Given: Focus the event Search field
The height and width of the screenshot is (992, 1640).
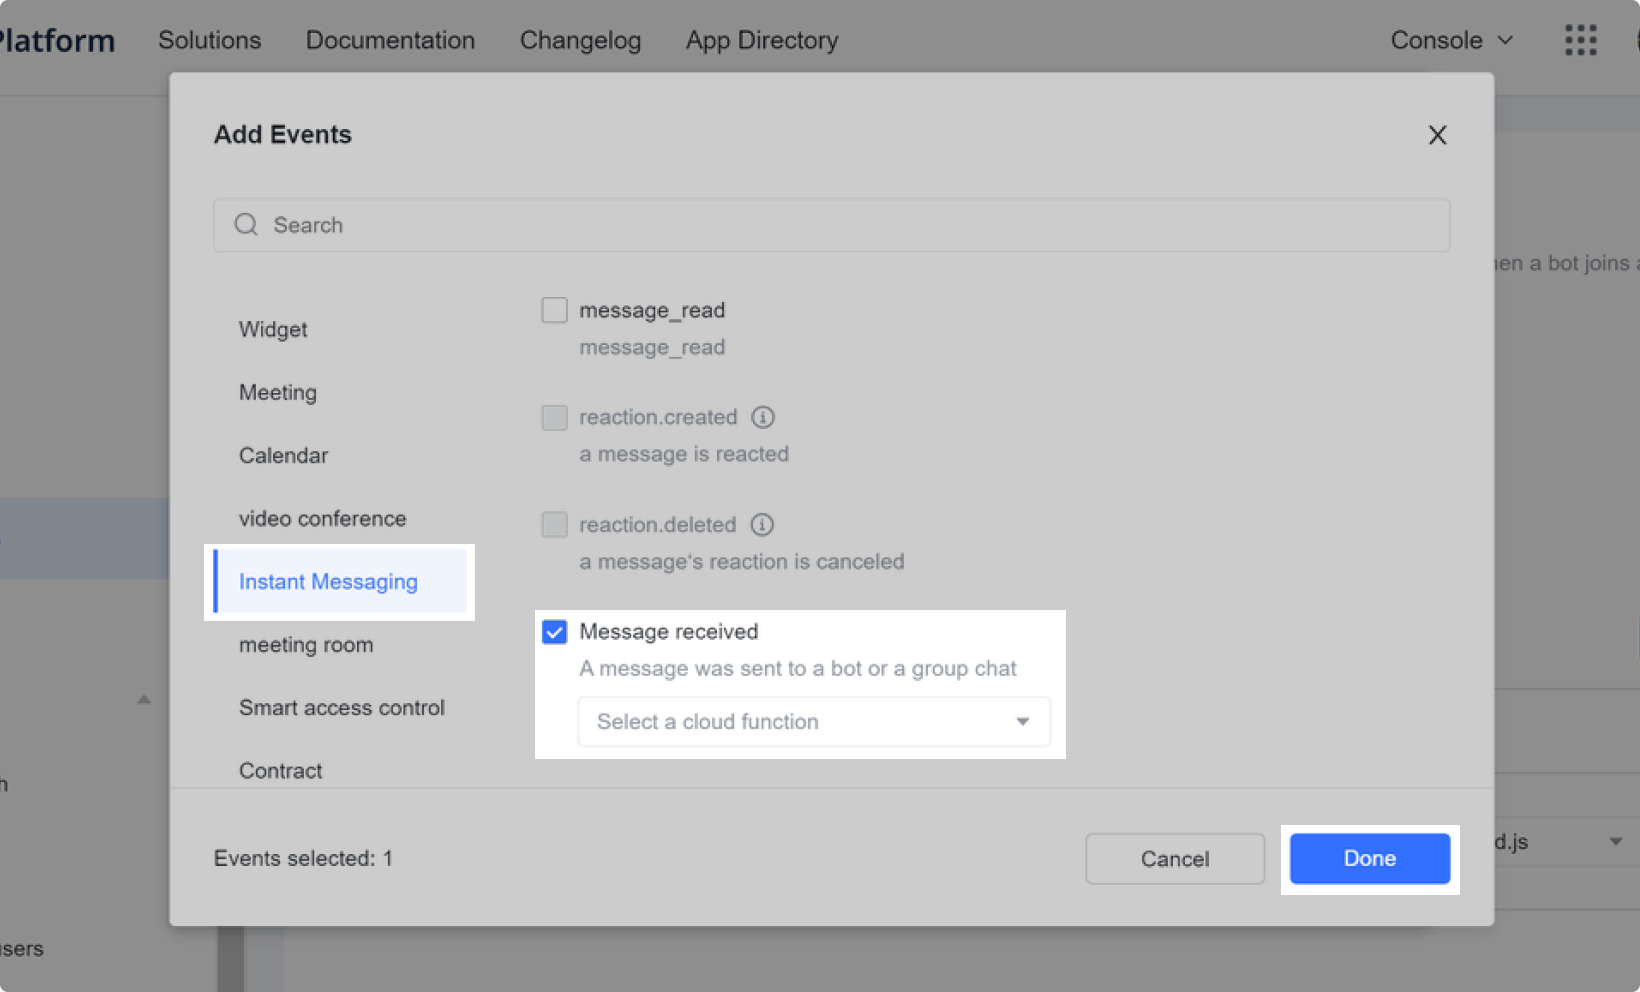Looking at the screenshot, I should pyautogui.click(x=830, y=225).
